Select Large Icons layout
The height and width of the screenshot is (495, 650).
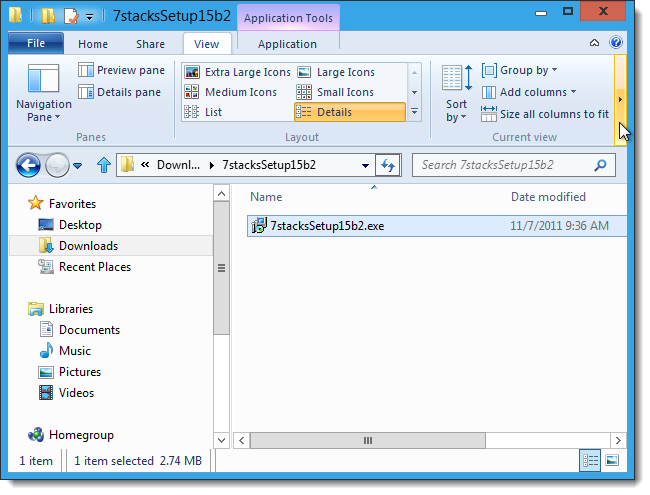click(x=336, y=72)
